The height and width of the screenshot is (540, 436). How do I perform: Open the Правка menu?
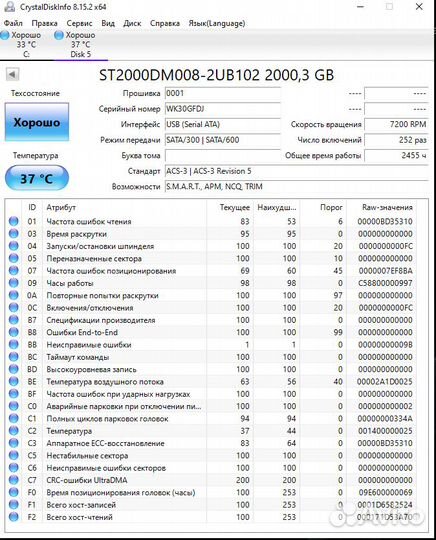tap(44, 23)
